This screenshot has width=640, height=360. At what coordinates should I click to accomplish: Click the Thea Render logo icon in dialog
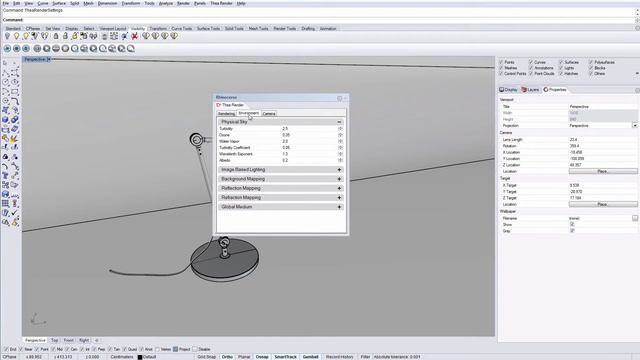pyautogui.click(x=219, y=105)
